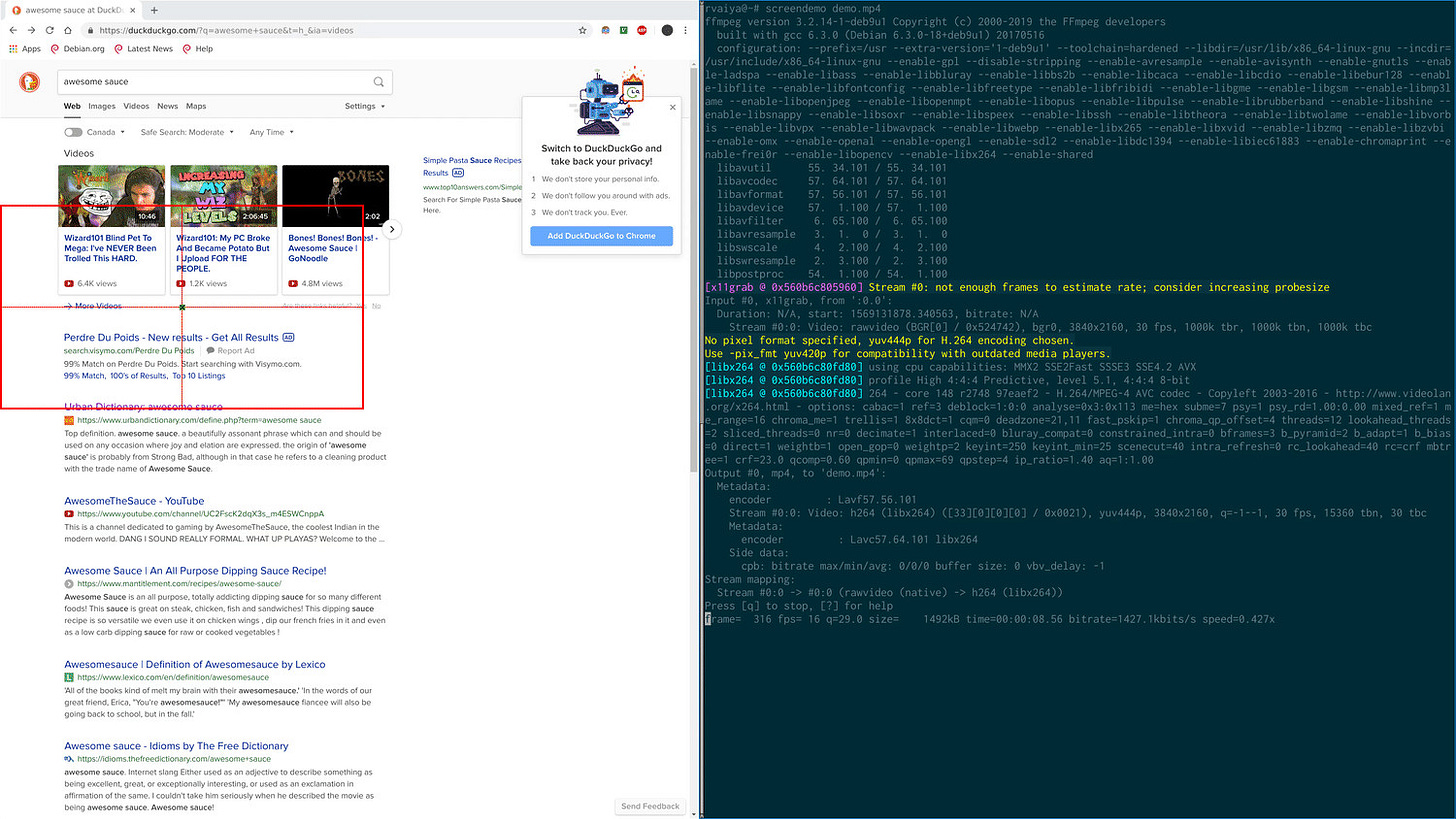Click the 'frame= 316 fps= 16' status line
This screenshot has width=1456, height=819.
pos(989,619)
